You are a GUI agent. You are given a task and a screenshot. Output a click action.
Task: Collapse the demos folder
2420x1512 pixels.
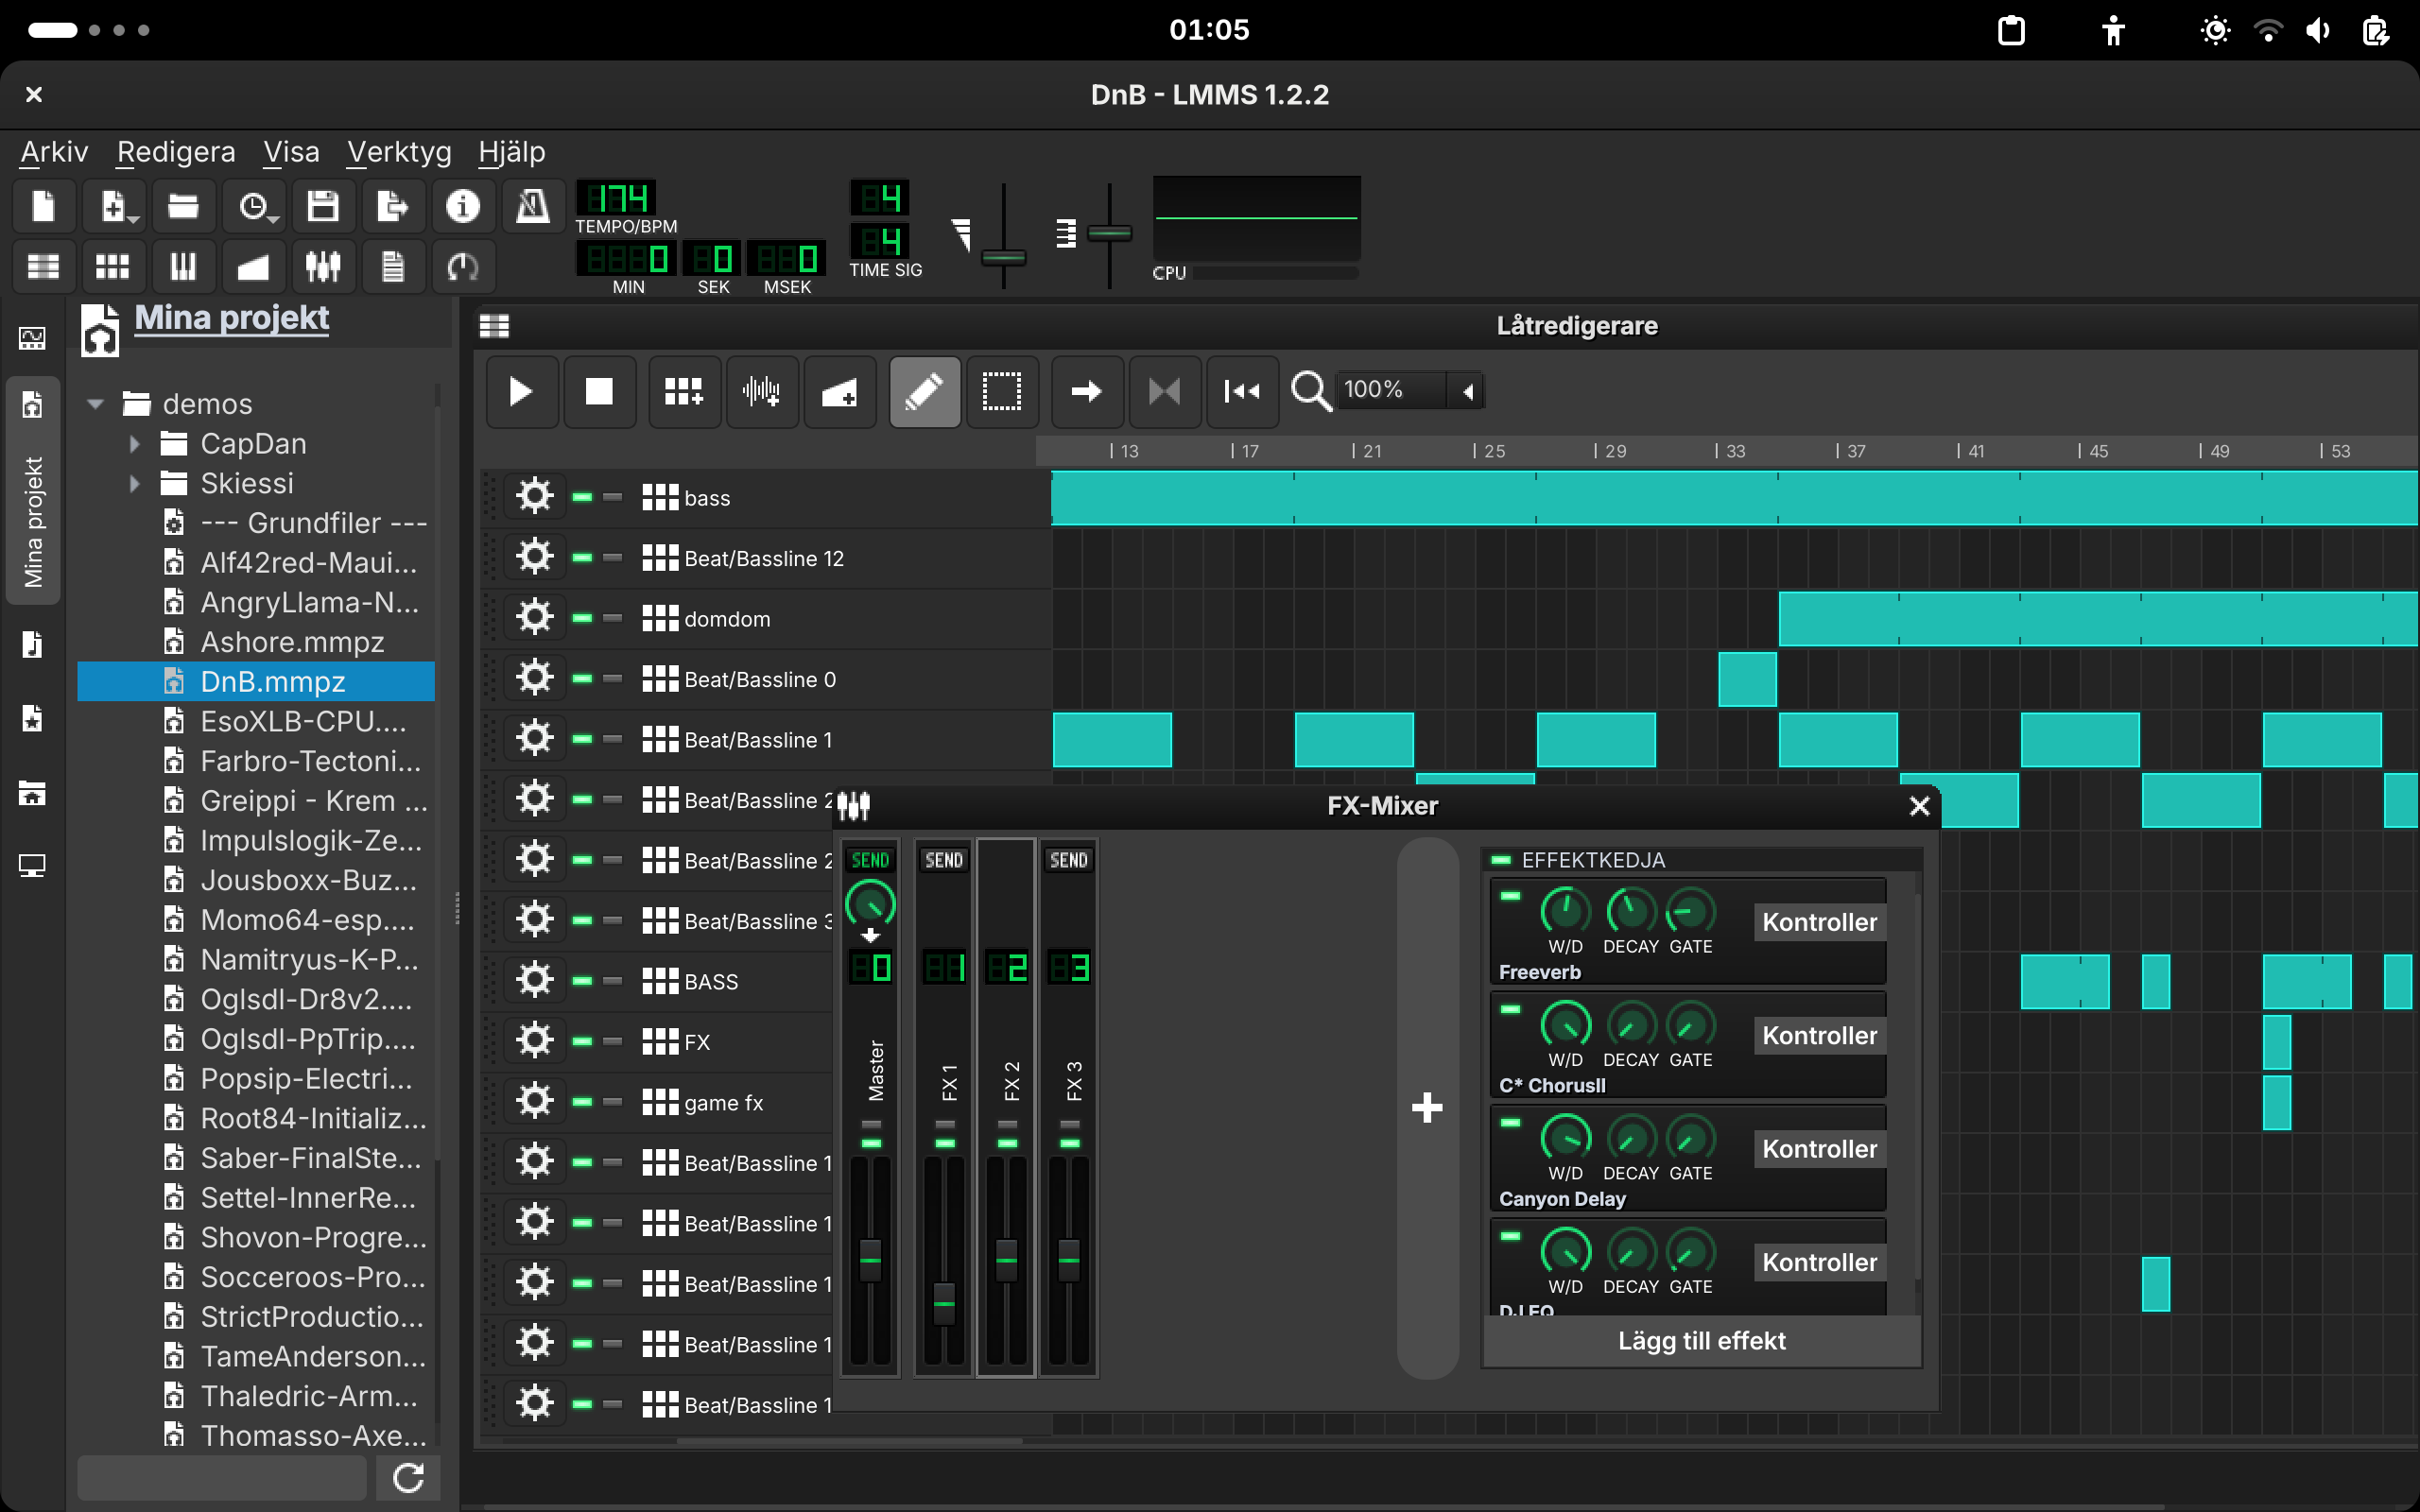point(96,404)
